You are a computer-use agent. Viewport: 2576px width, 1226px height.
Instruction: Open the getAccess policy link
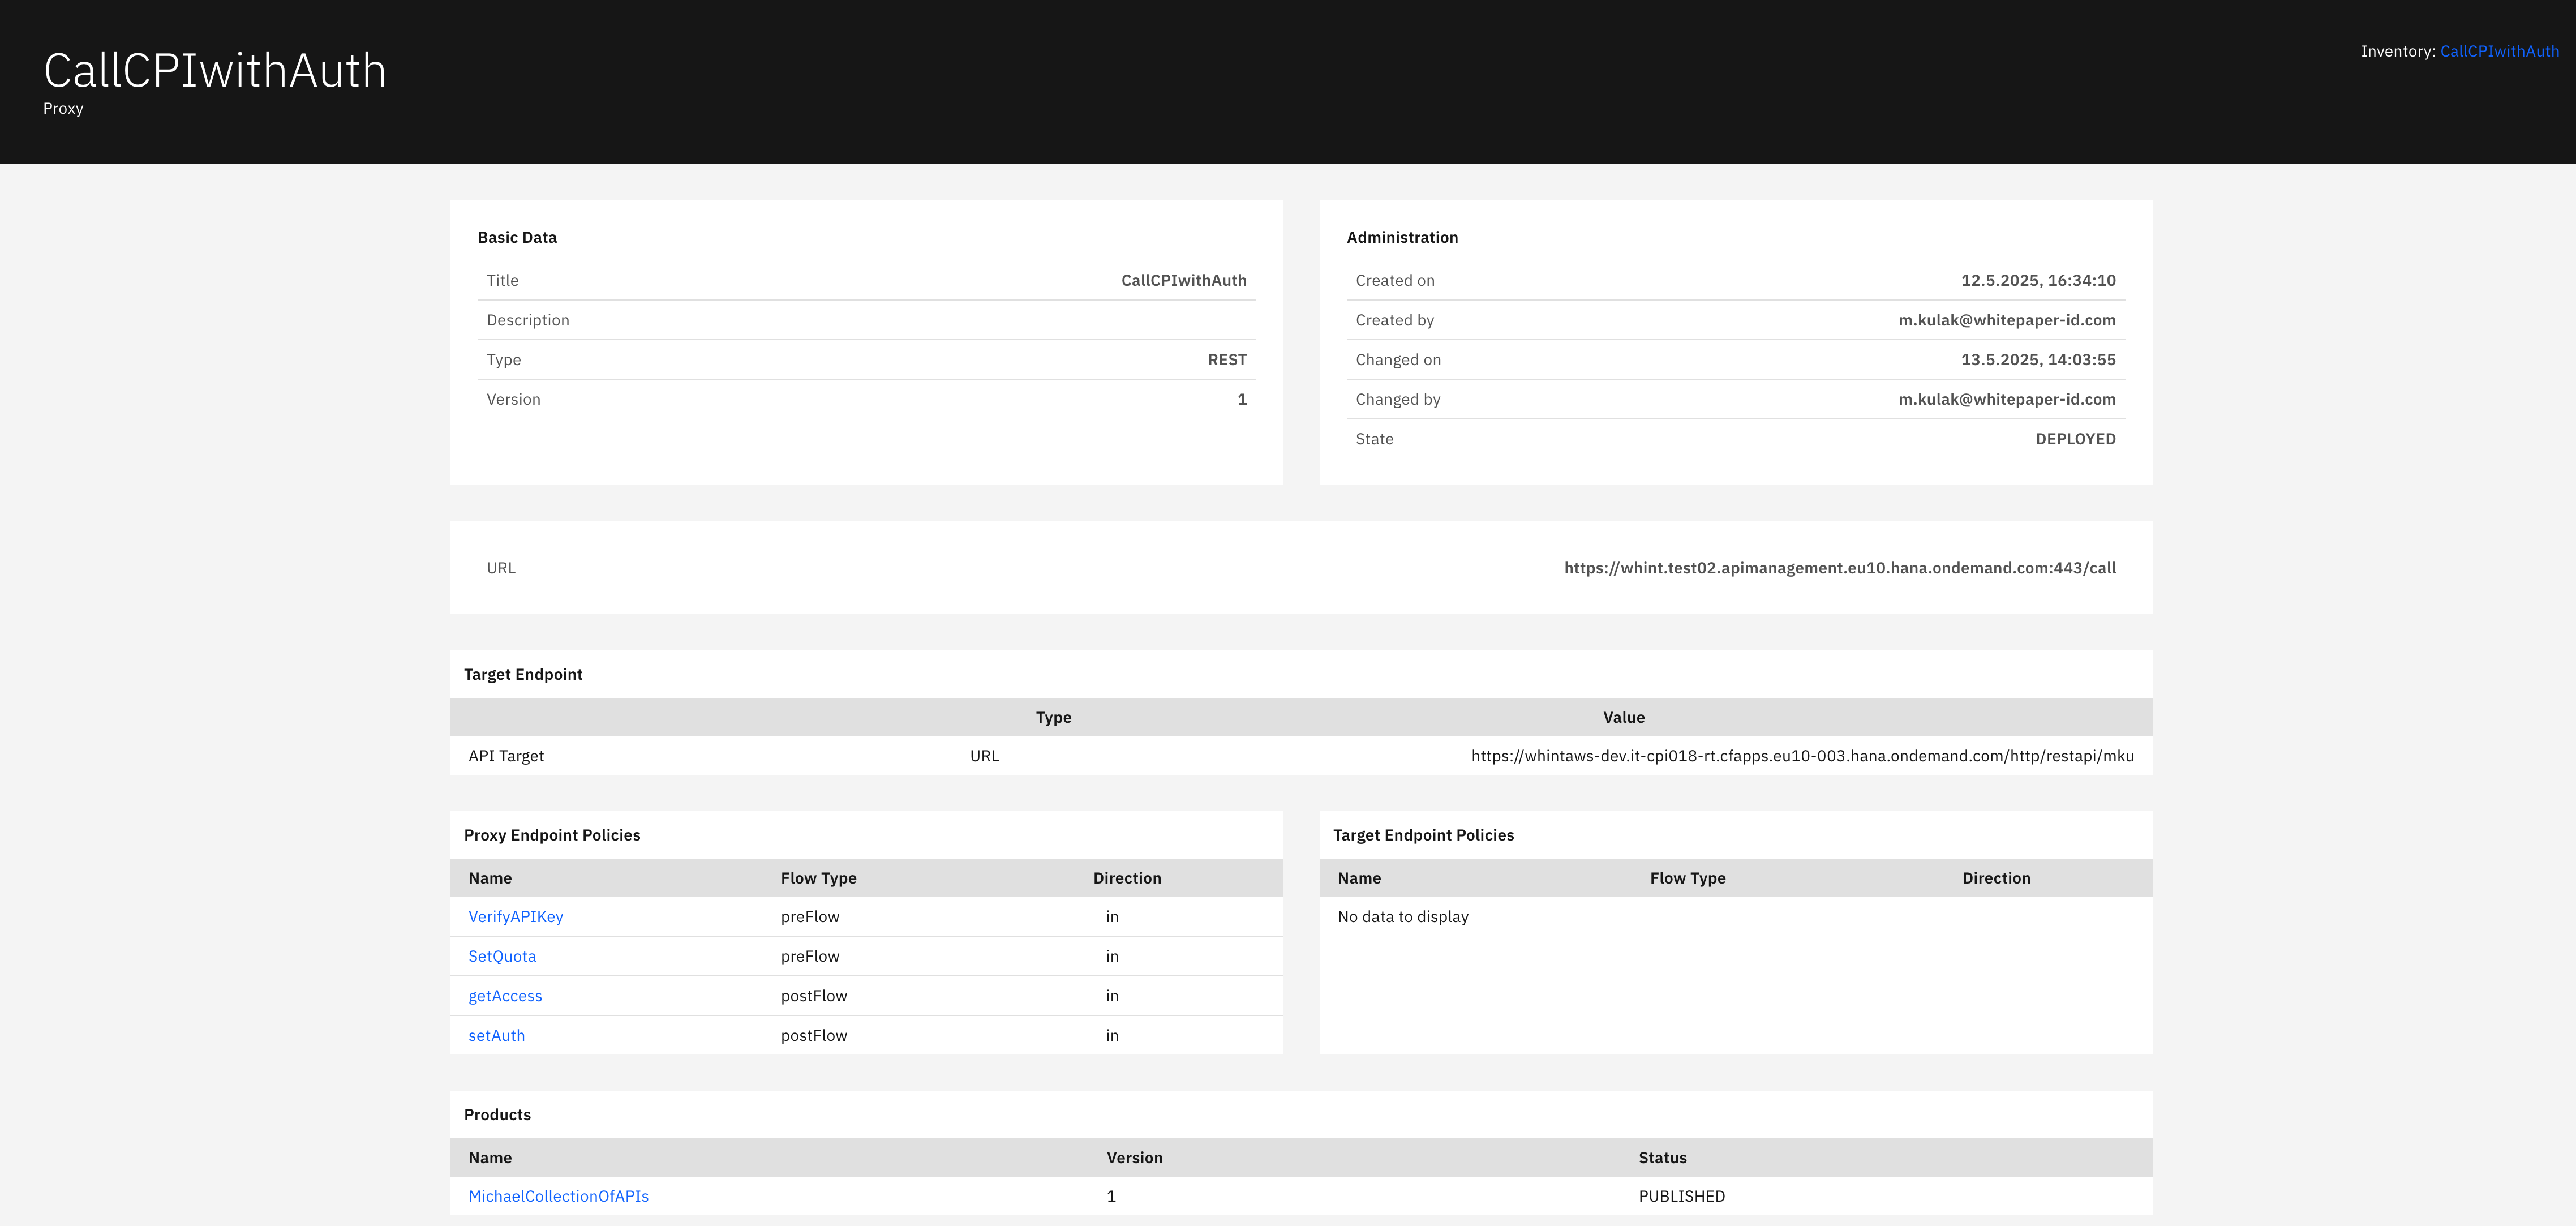(505, 996)
